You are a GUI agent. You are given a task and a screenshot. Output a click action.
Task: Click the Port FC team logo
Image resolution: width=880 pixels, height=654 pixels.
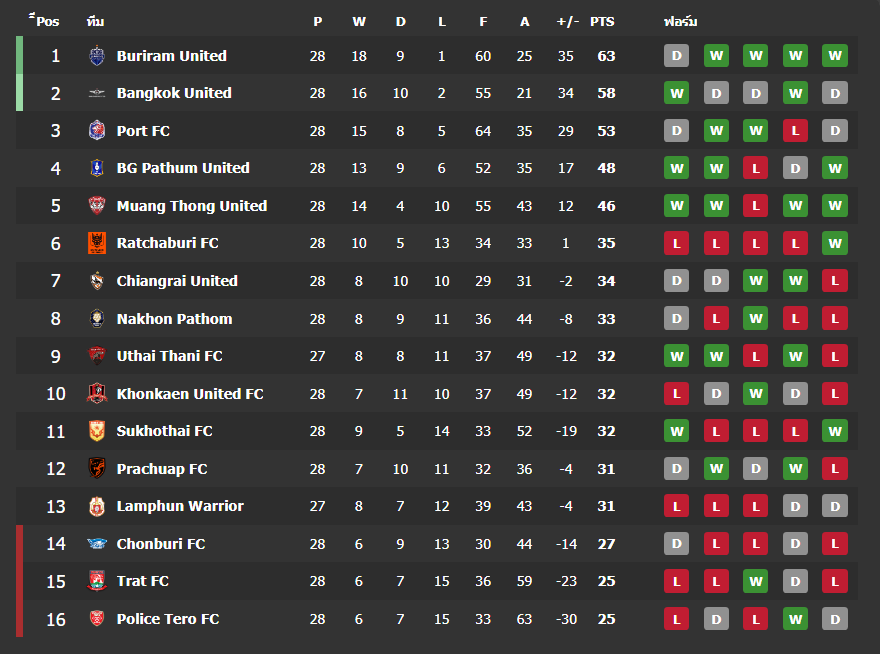point(96,131)
